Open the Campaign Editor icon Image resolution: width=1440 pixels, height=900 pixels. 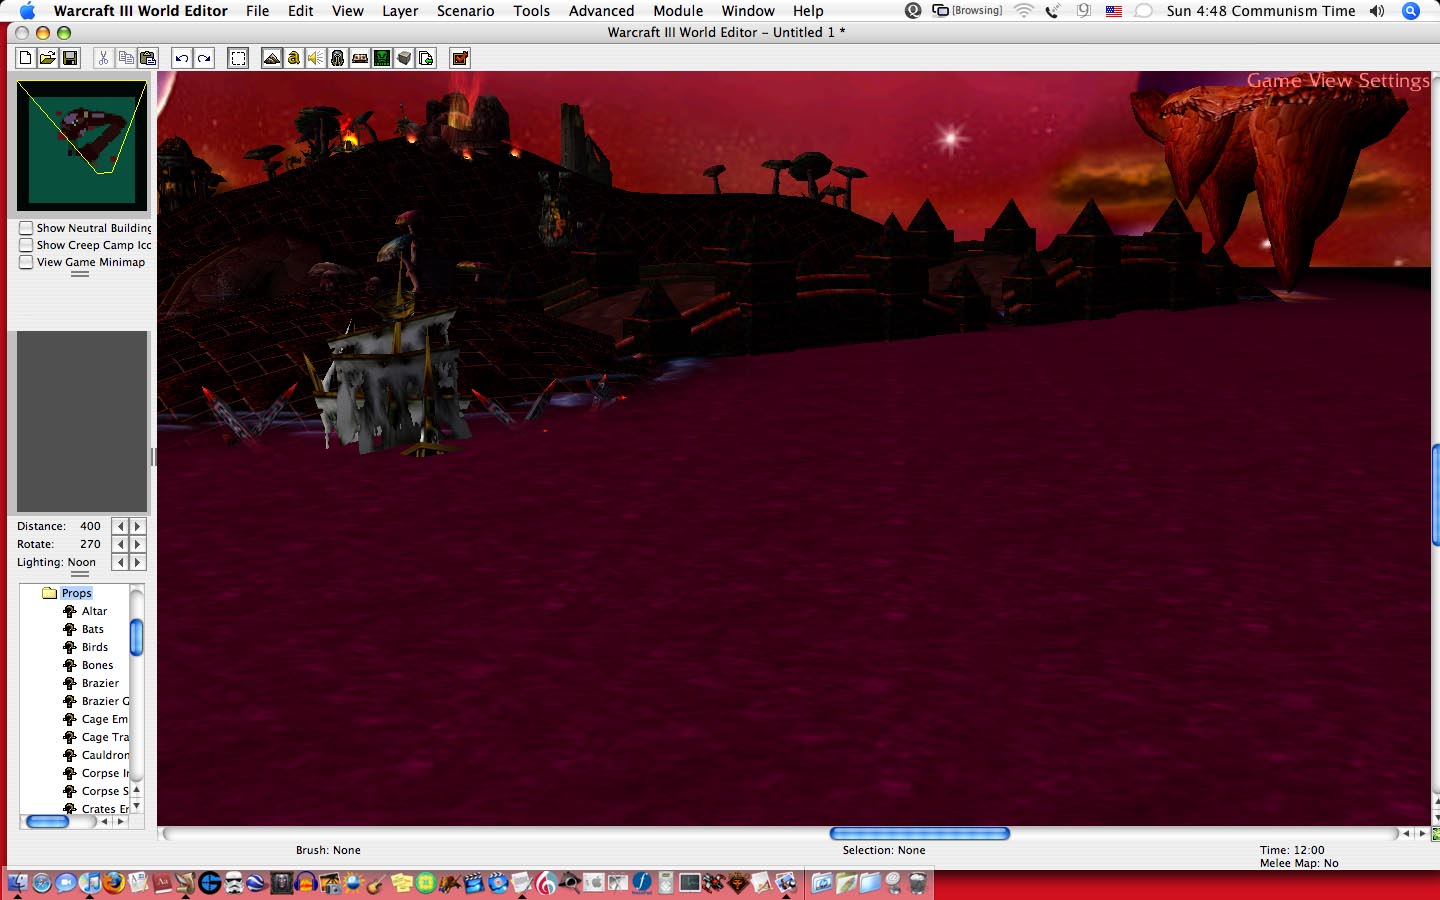[360, 58]
